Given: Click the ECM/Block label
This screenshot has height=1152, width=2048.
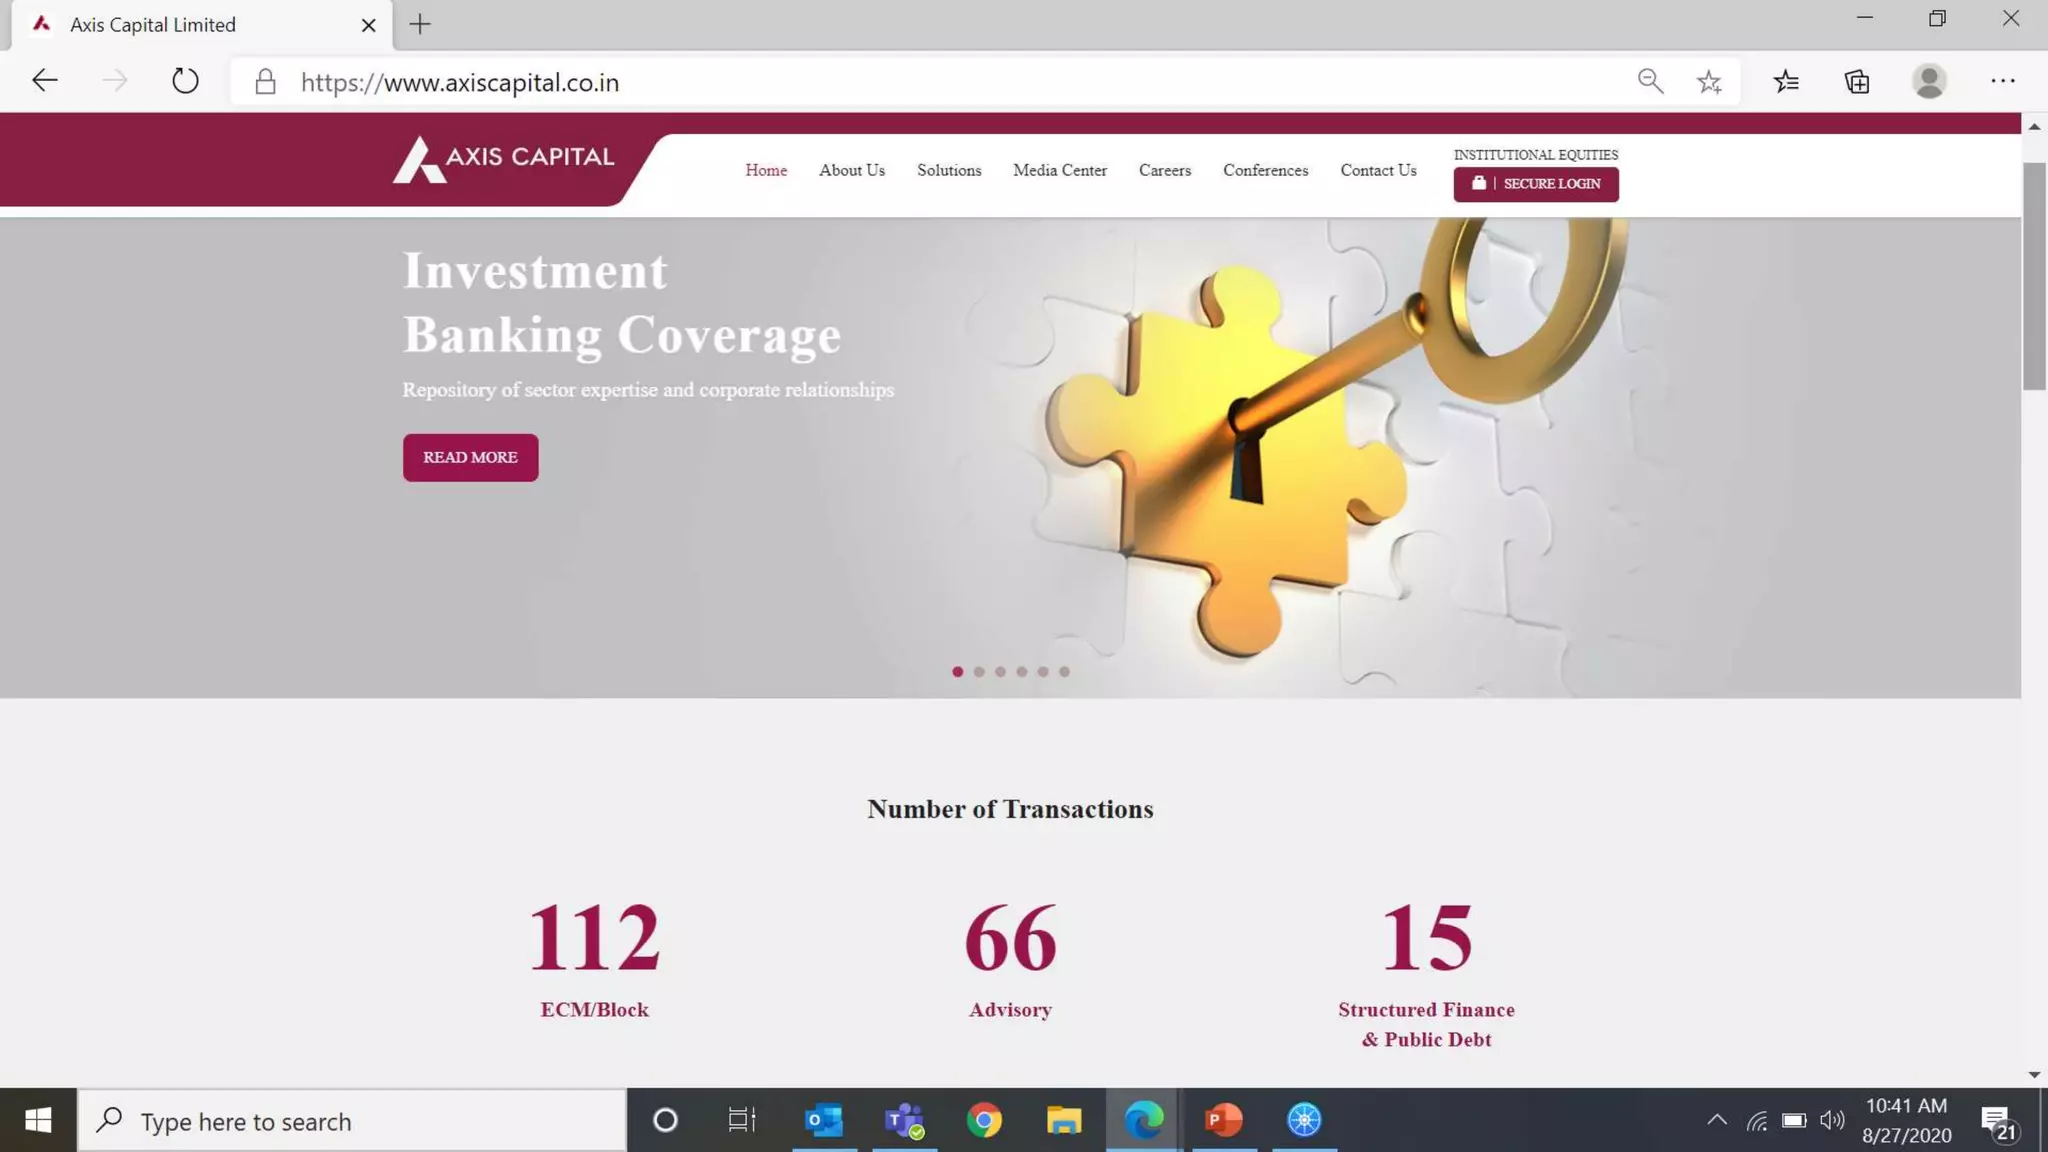Looking at the screenshot, I should coord(594,1010).
